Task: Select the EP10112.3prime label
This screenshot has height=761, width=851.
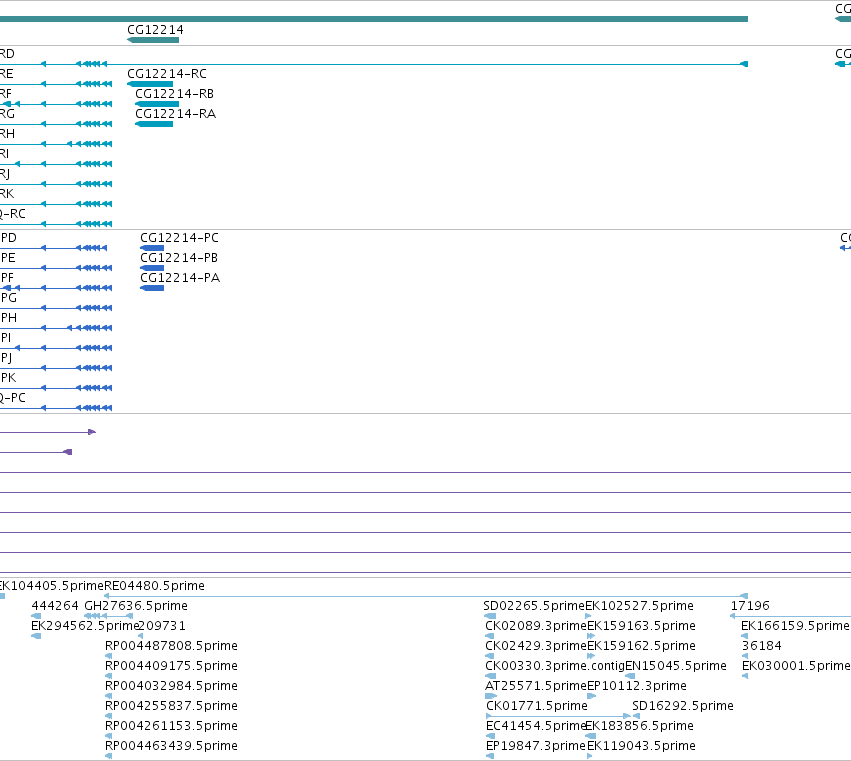Action: tap(637, 686)
